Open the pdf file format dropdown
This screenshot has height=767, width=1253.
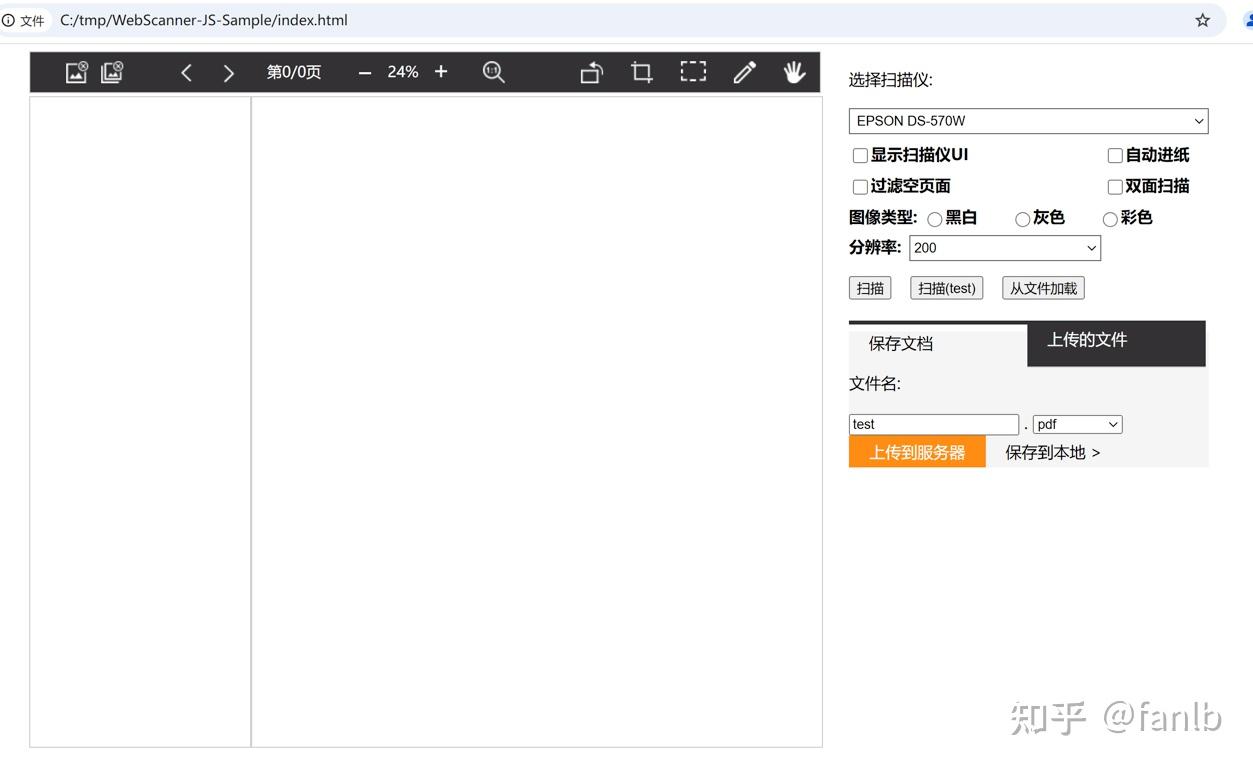[x=1077, y=424]
